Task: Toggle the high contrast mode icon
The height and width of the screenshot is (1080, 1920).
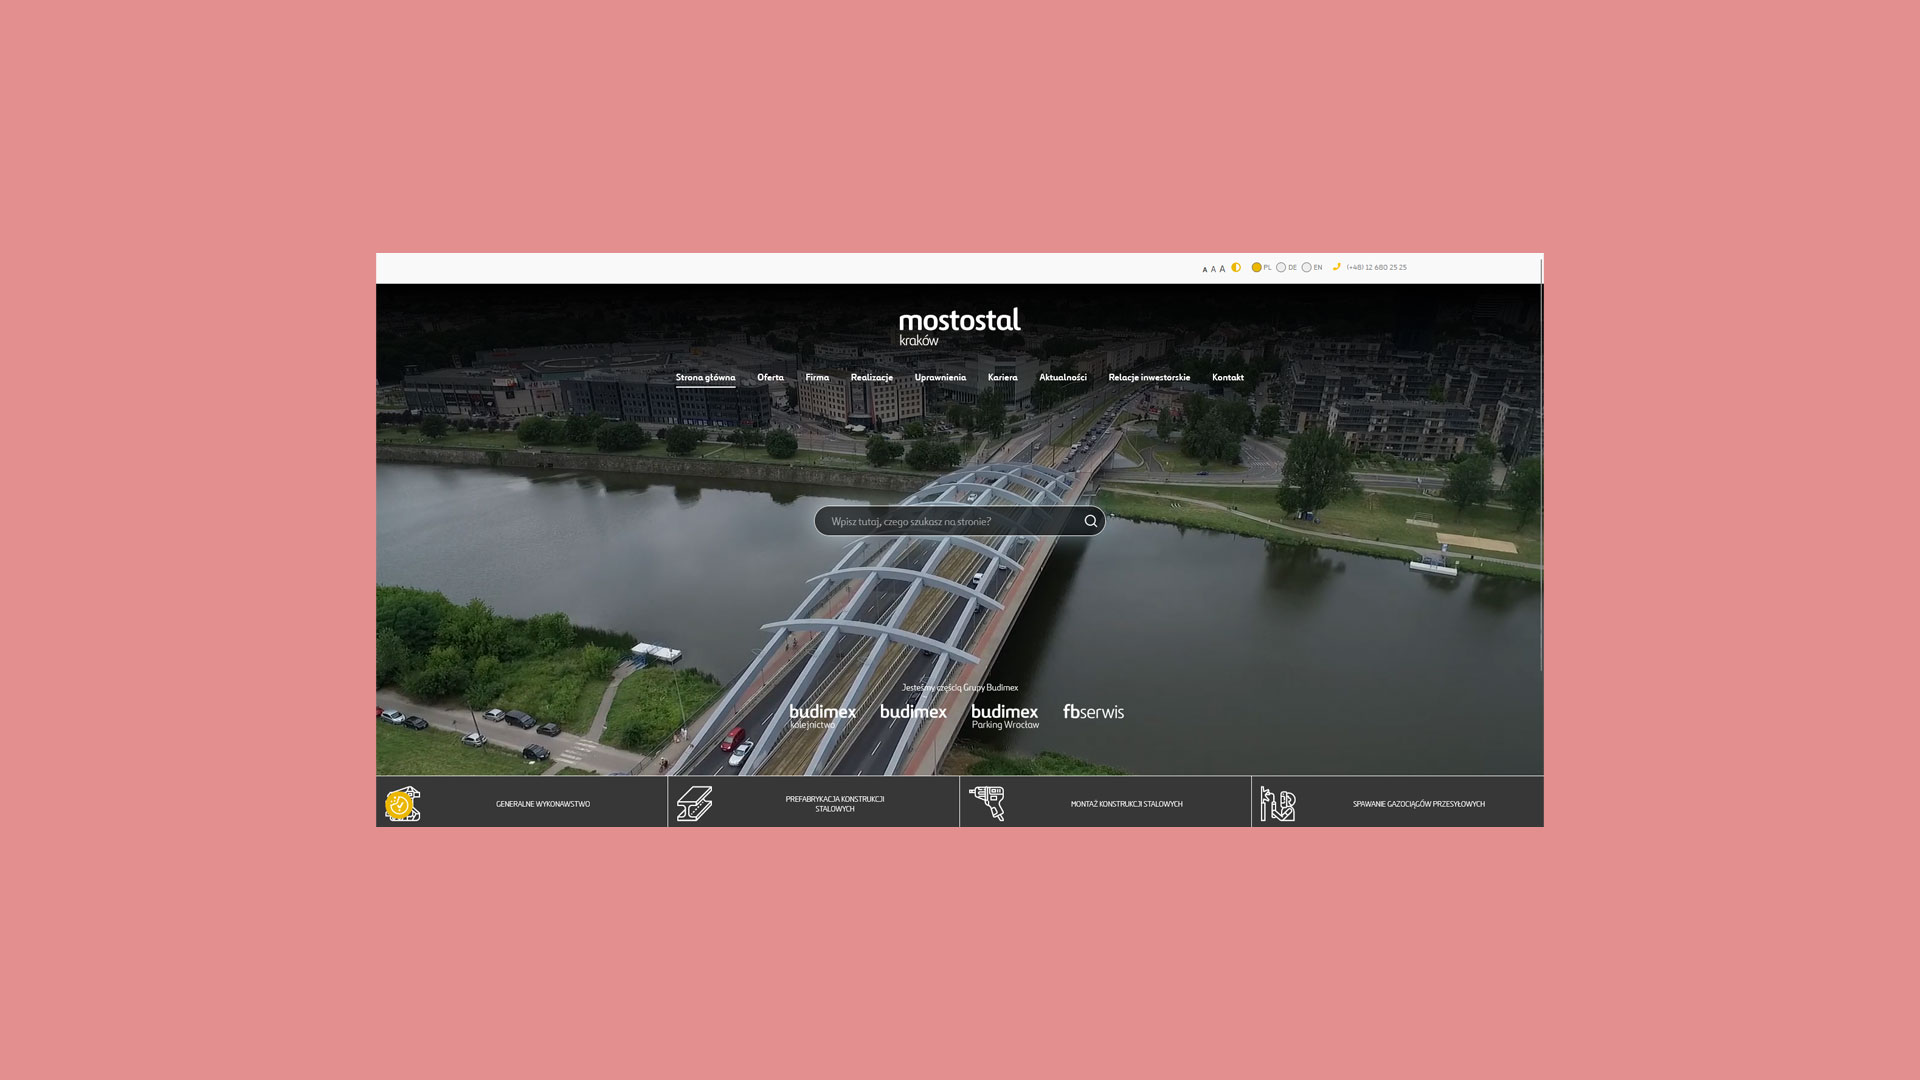Action: coord(1236,267)
